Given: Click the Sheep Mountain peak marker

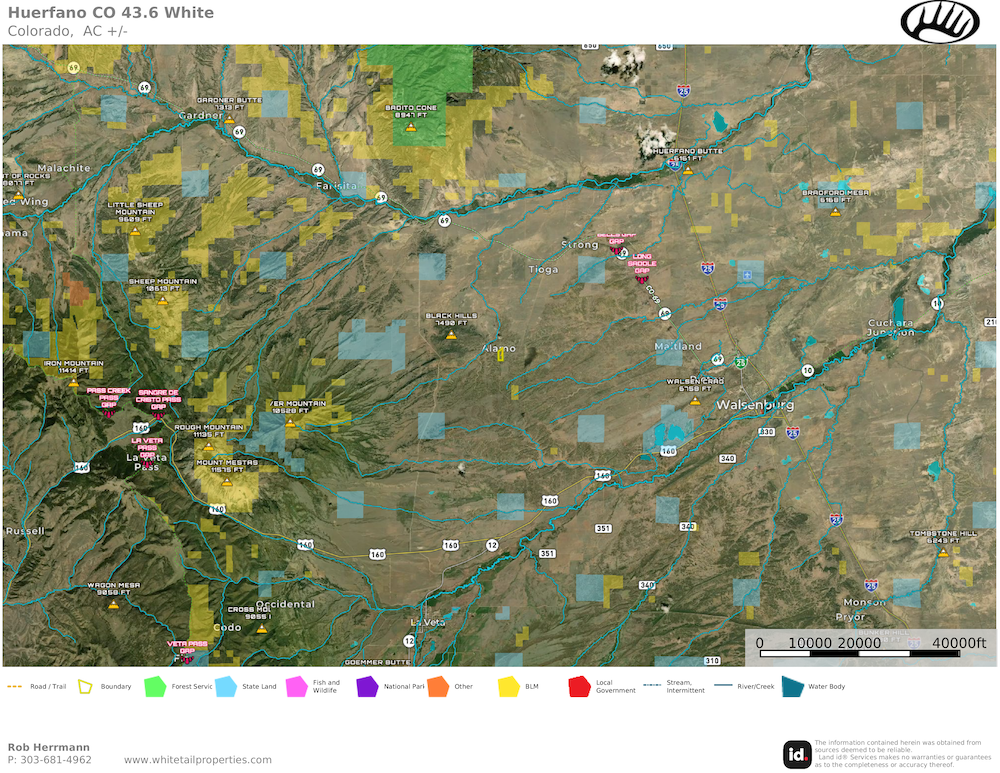Looking at the screenshot, I should (163, 299).
